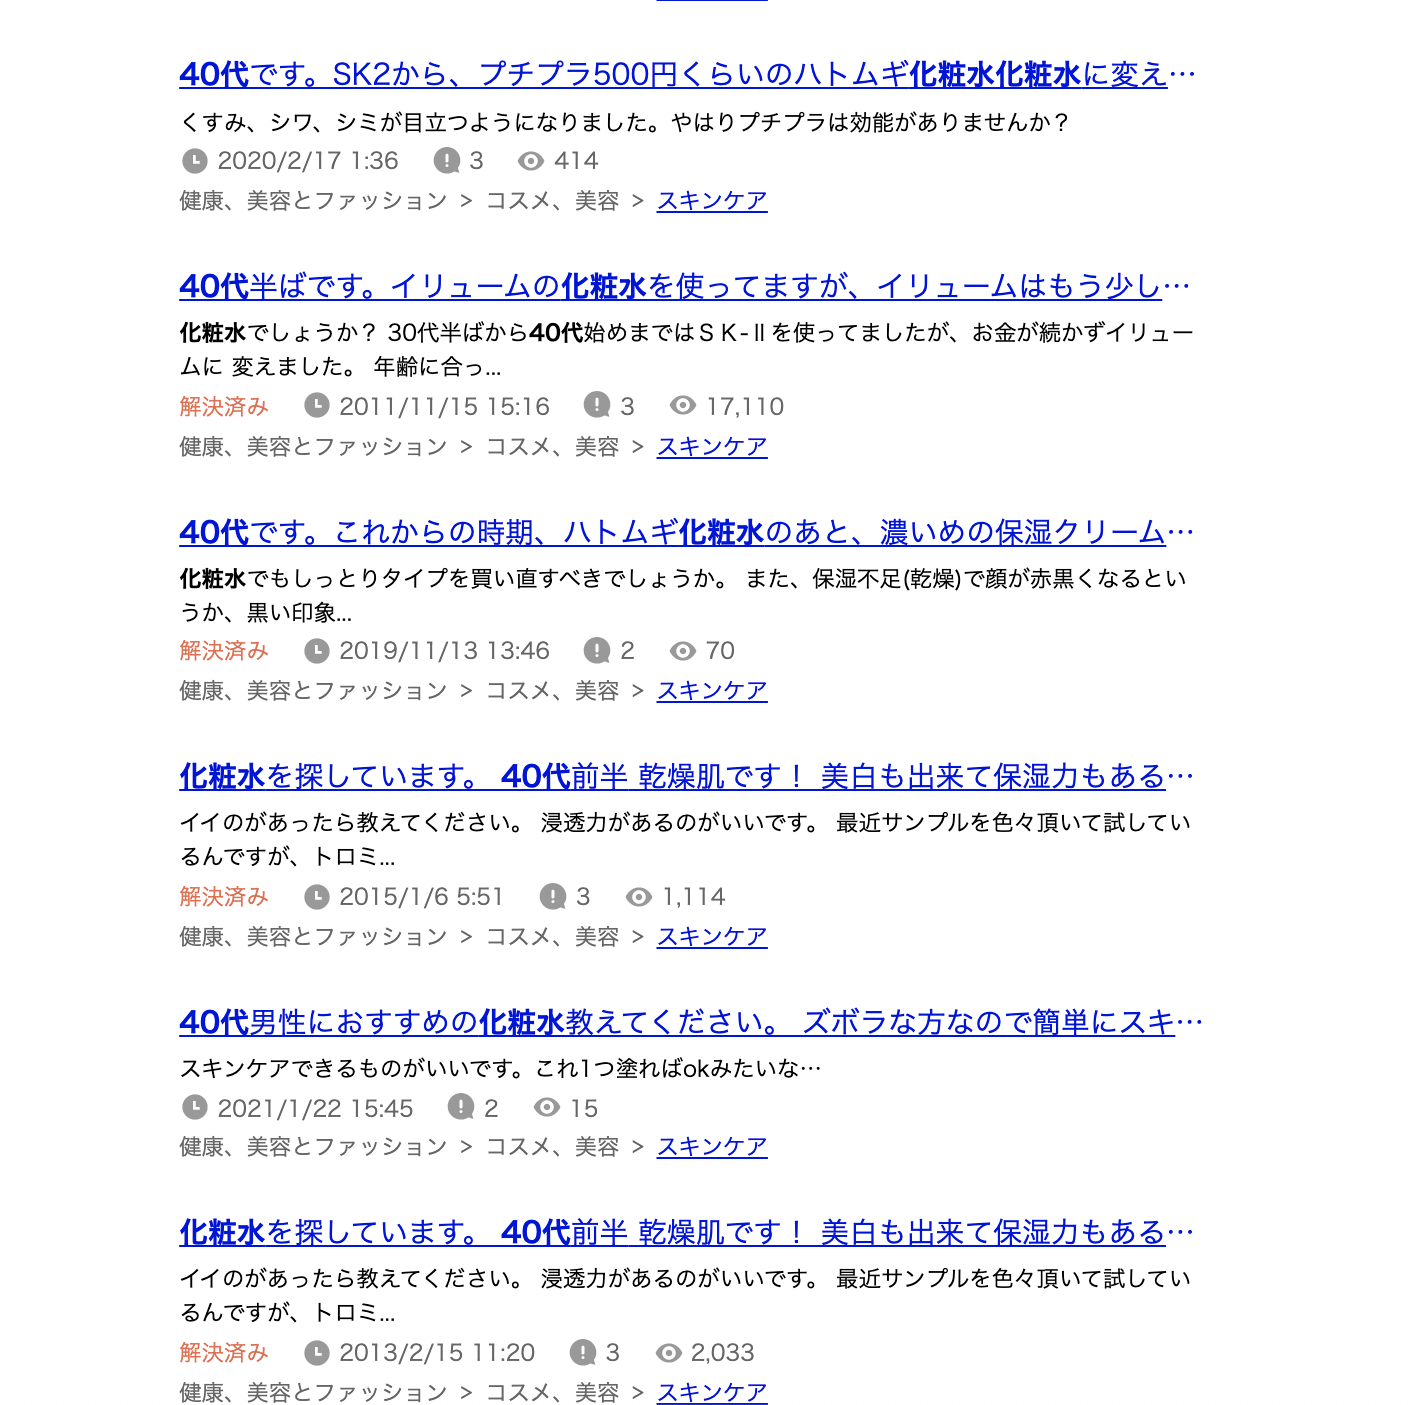Image resolution: width=1422 pixels, height=1405 pixels.
Task: Open question about ハトムギ化粧水 and 保湿クリーム
Action: (687, 533)
